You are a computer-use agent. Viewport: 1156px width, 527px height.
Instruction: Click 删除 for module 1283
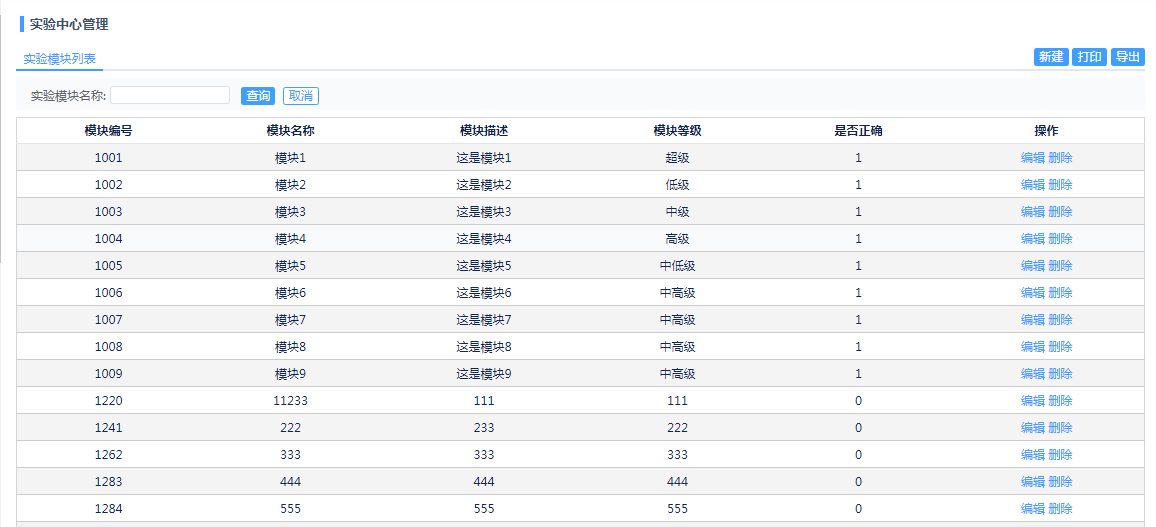1060,482
